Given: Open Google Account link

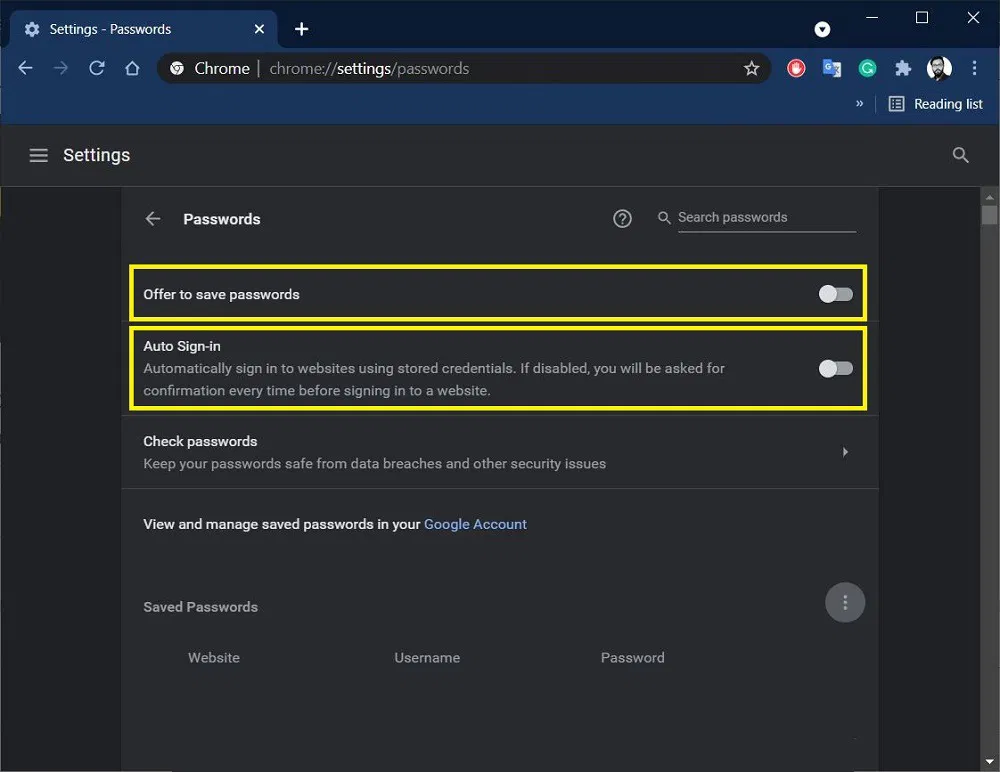Looking at the screenshot, I should click(x=475, y=524).
